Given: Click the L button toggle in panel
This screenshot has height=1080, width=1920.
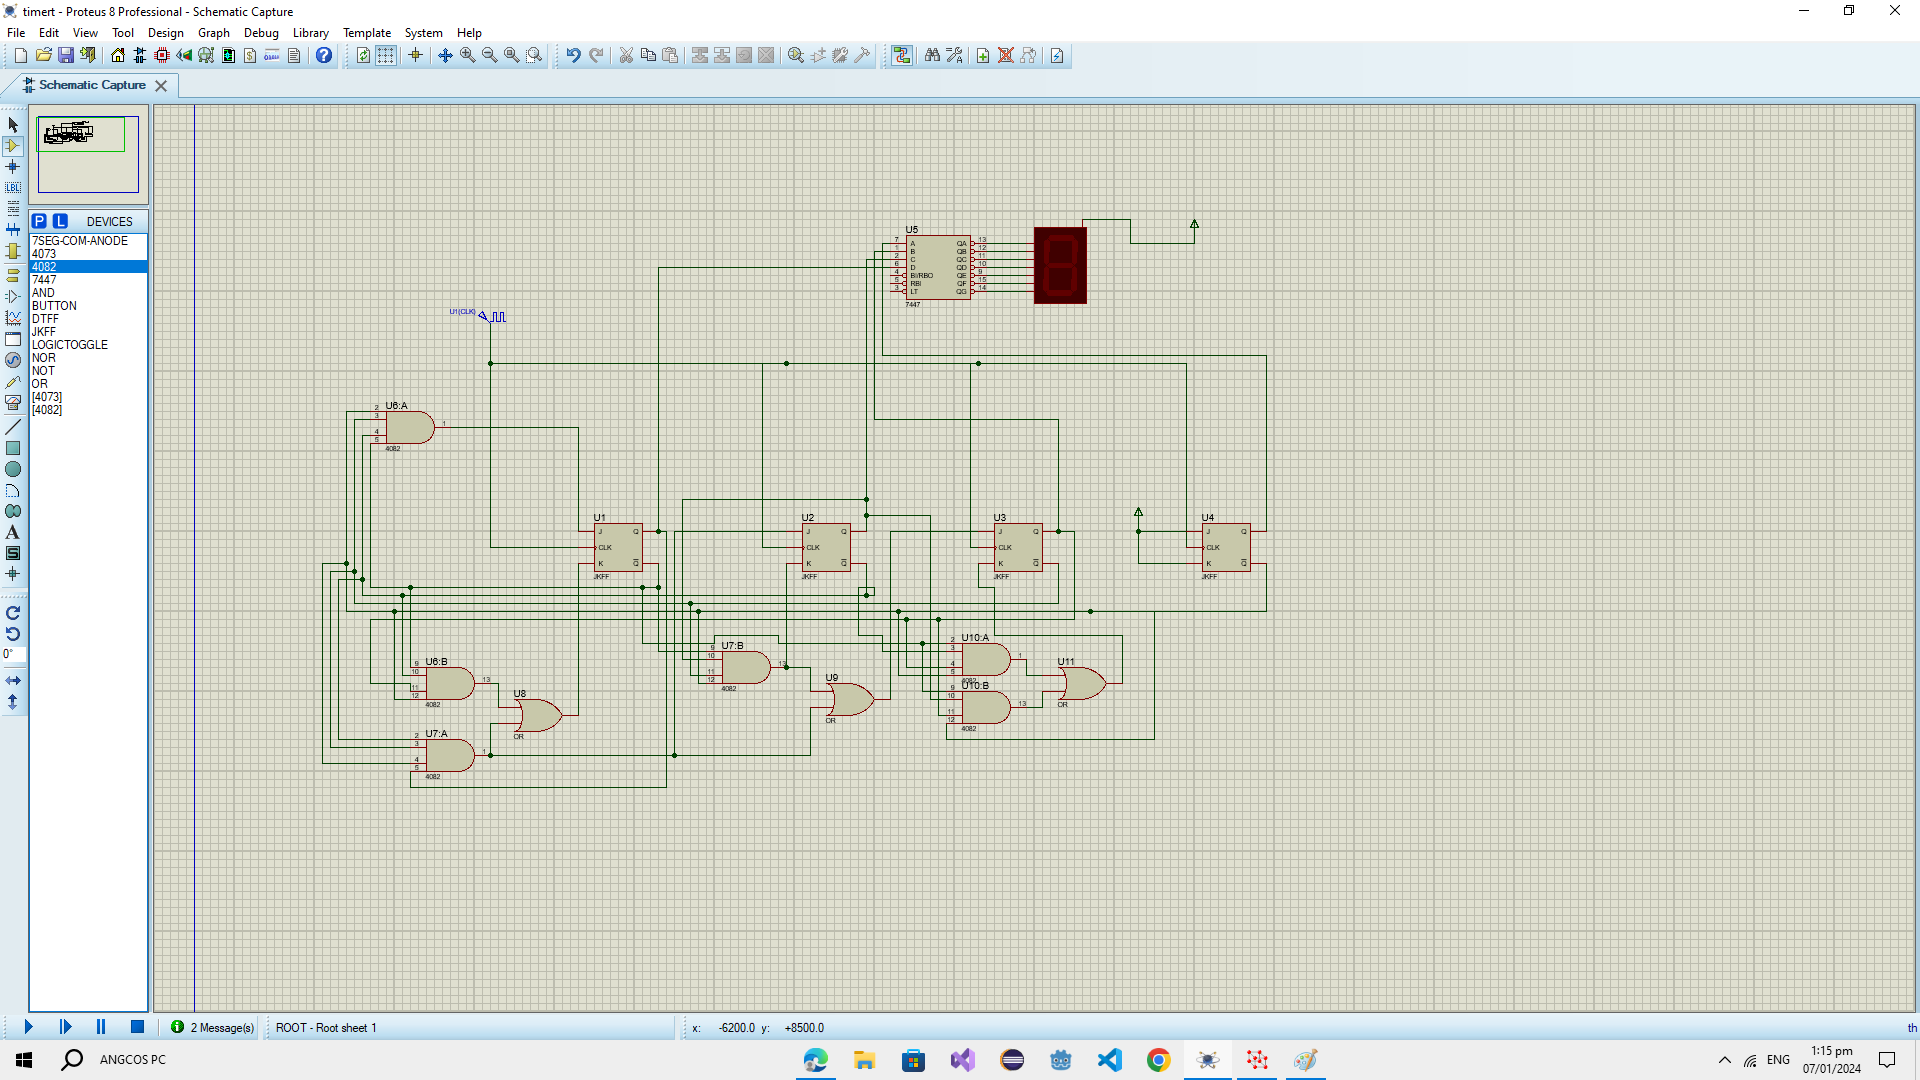Looking at the screenshot, I should coord(58,220).
